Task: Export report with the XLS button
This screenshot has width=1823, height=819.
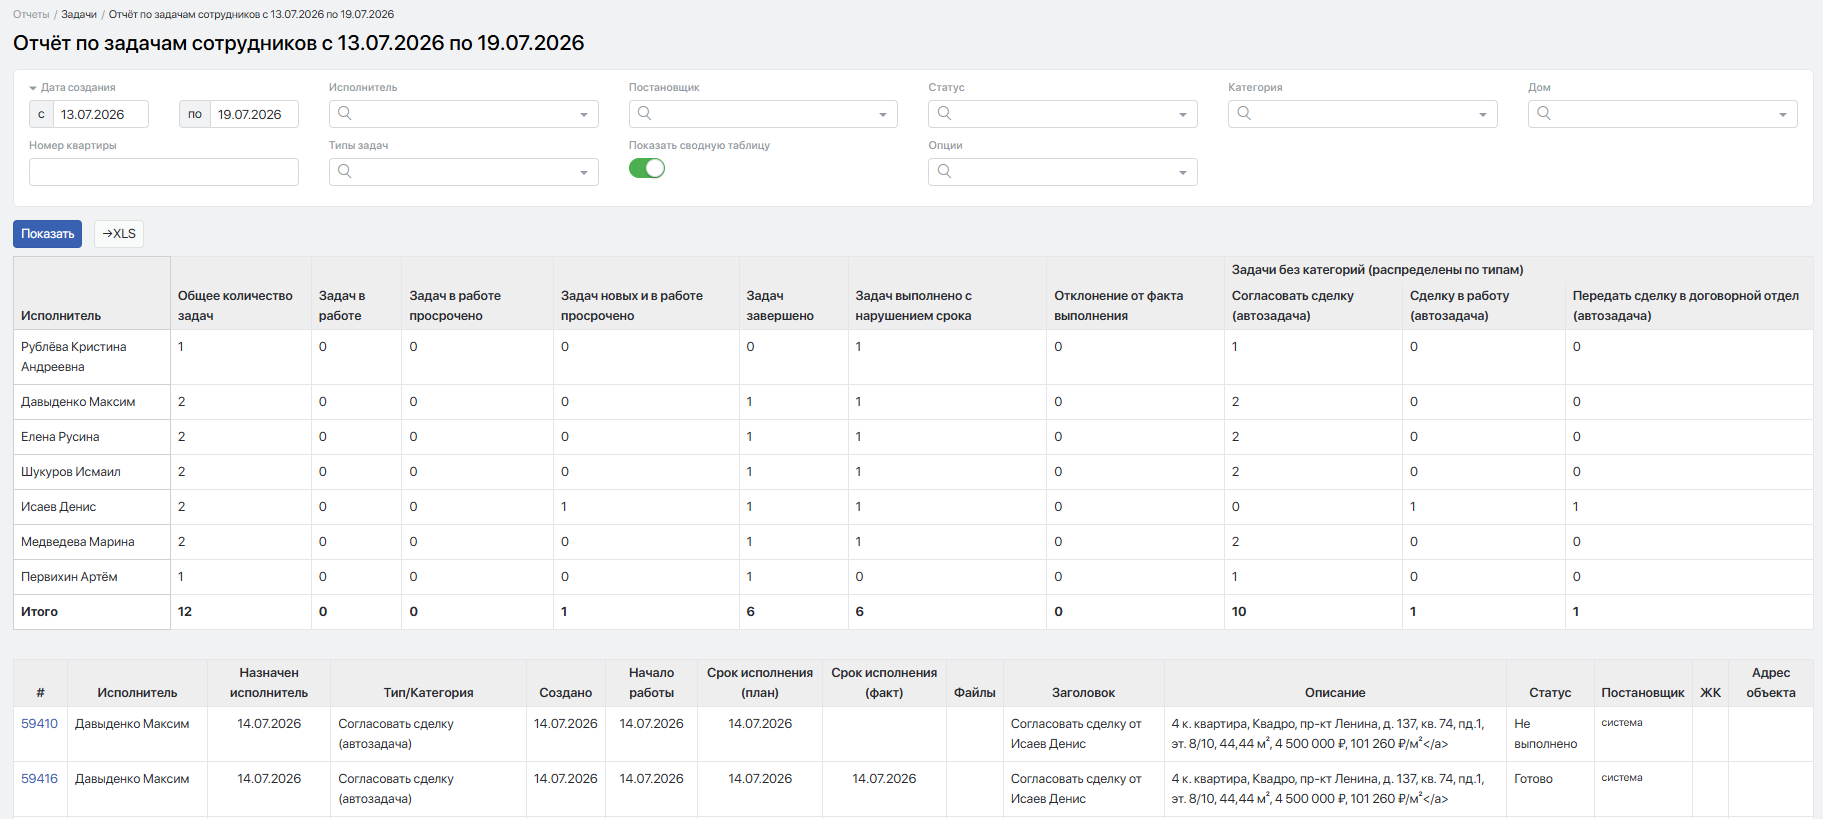Action: click(x=119, y=234)
